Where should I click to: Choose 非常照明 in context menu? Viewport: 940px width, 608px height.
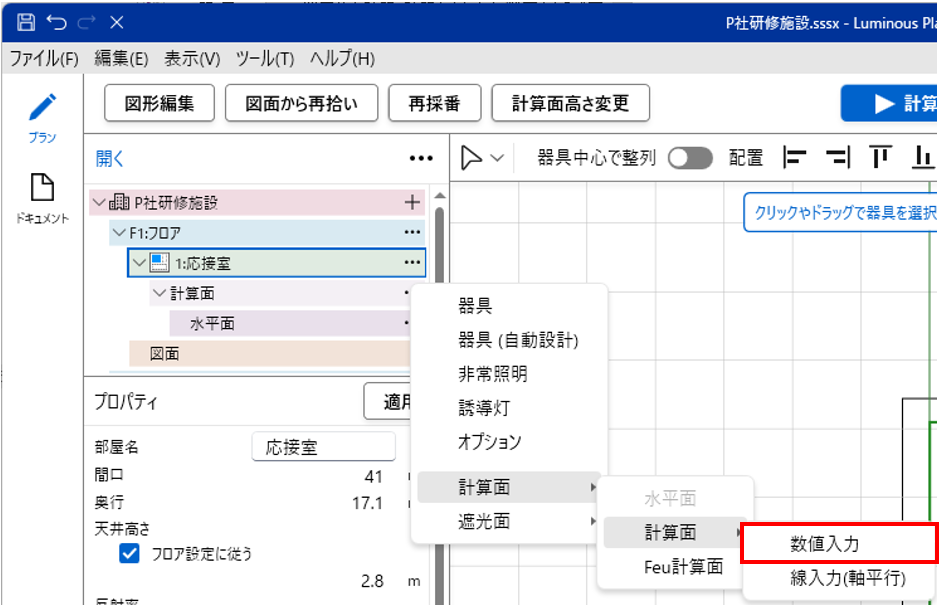coord(492,374)
